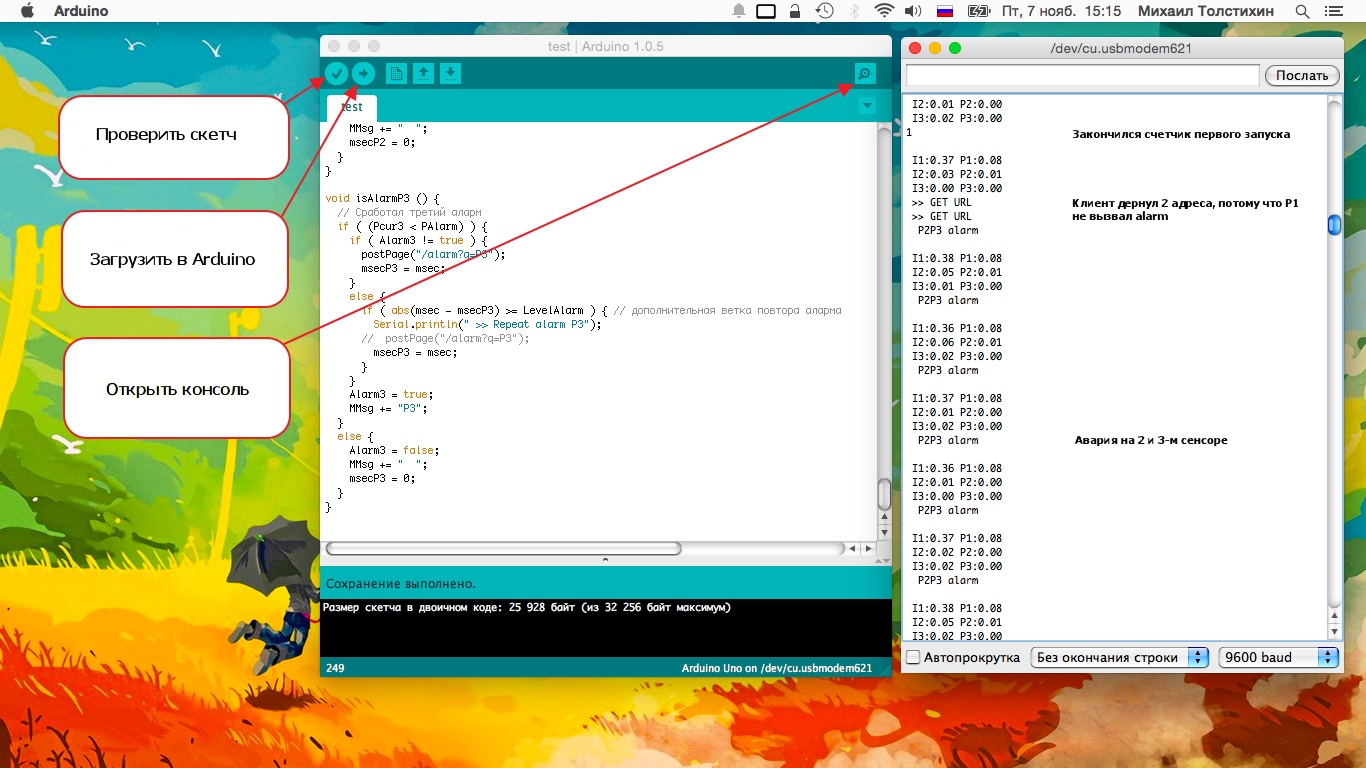Click the serial monitor message input field
The width and height of the screenshot is (1366, 768).
[1082, 75]
